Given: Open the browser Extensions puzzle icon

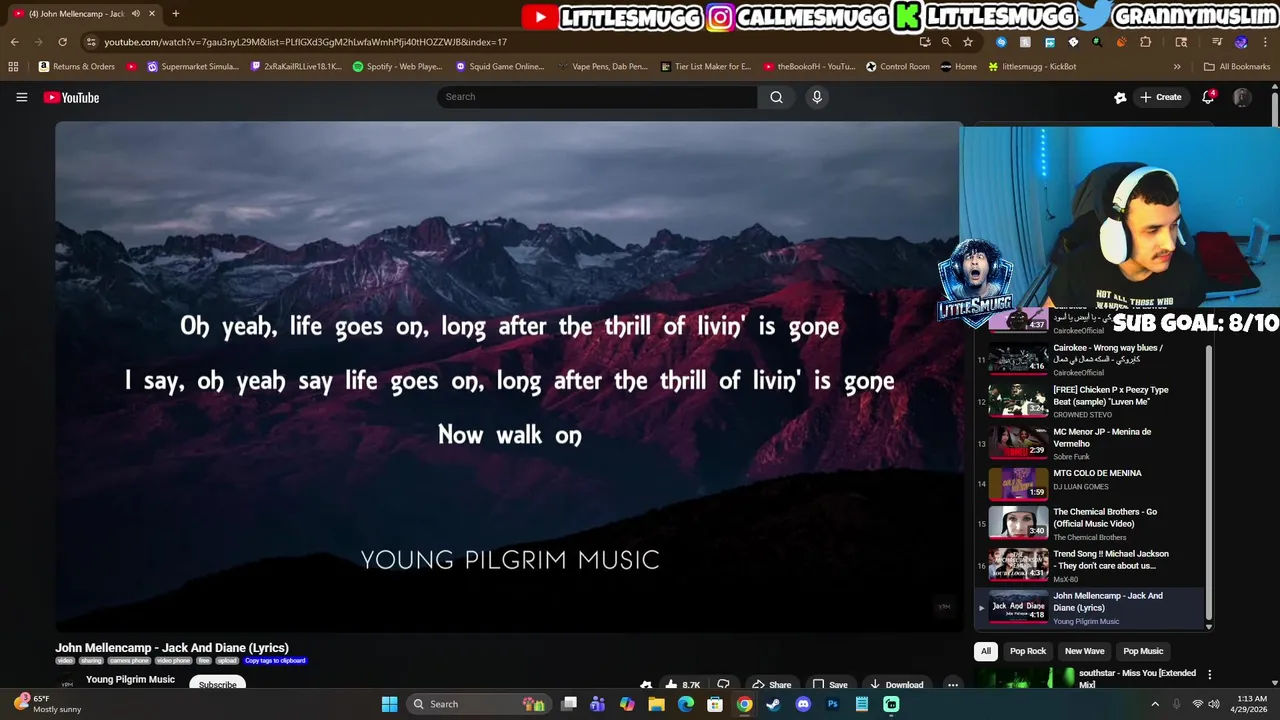Looking at the screenshot, I should [1146, 42].
